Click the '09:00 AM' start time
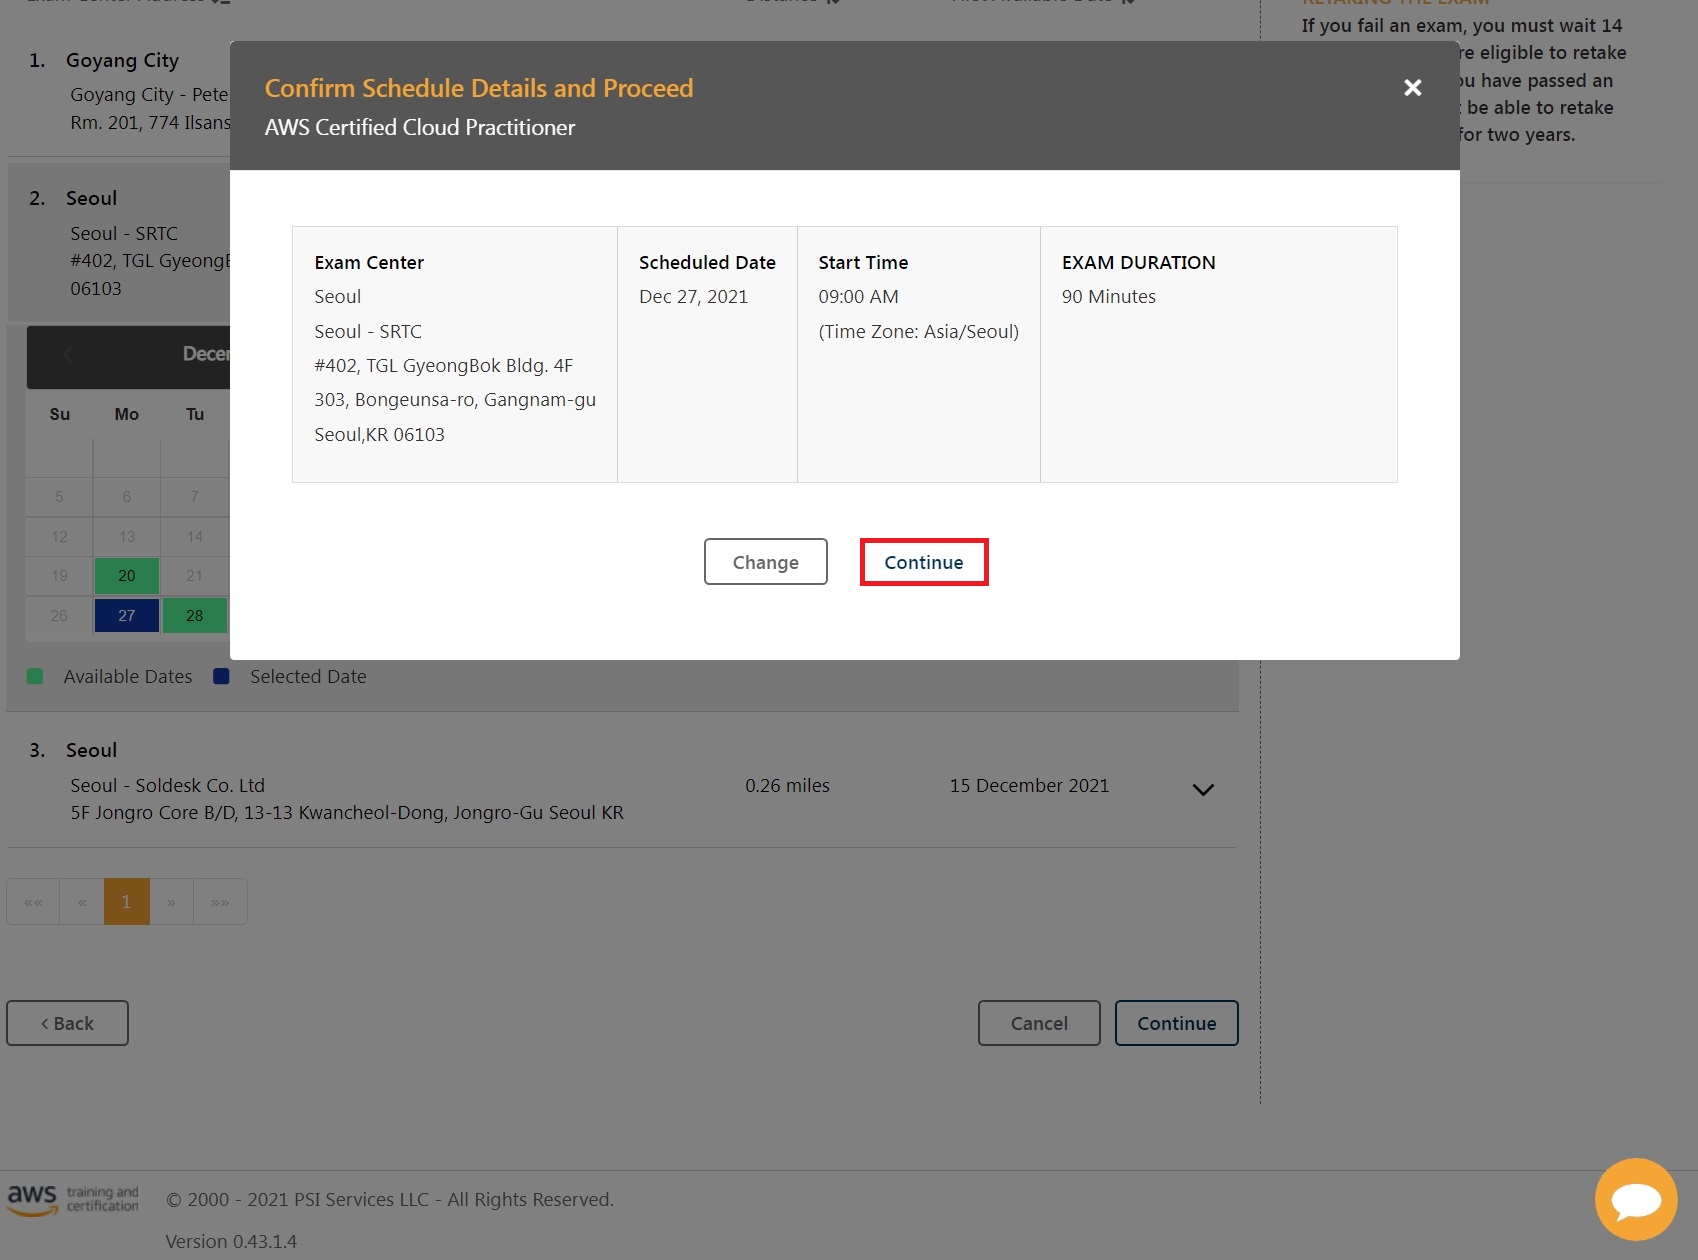 [858, 296]
